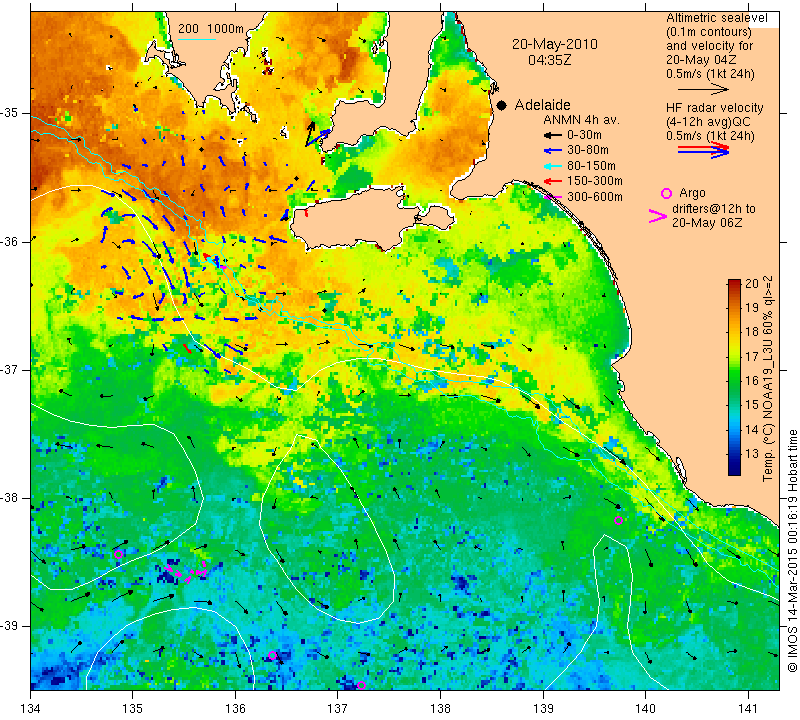Click the dark blue bottom end of colorbar
Screen dimensions: 800x720
(734, 471)
